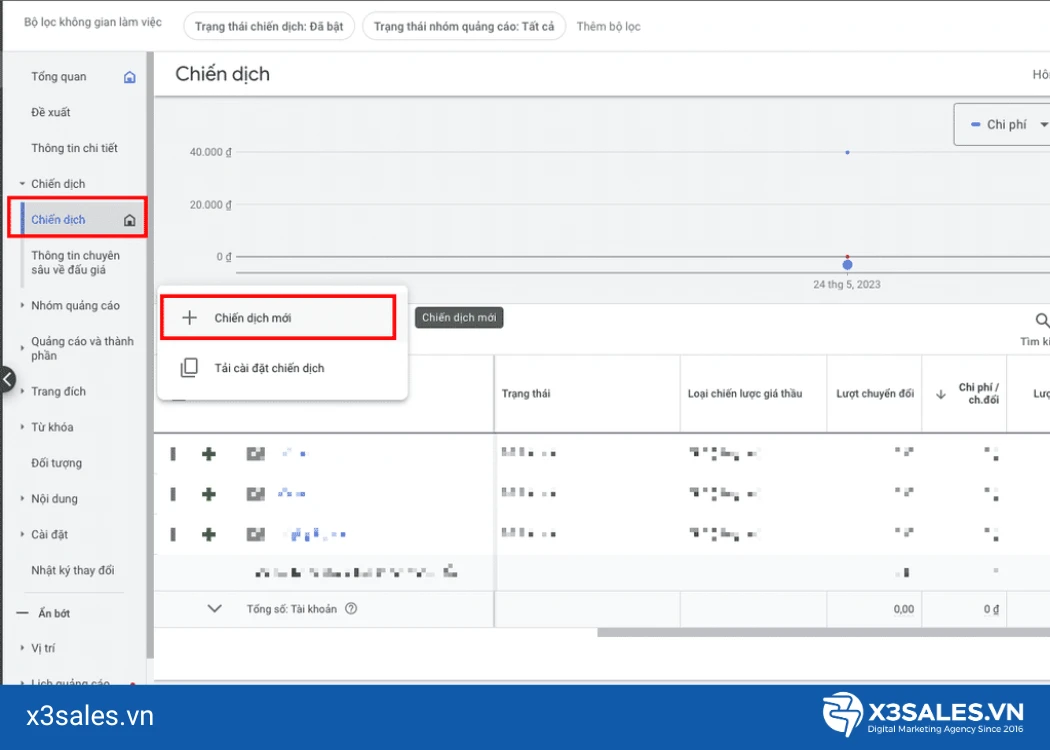Expand Quảng cáo và thành phần

pyautogui.click(x=22, y=348)
